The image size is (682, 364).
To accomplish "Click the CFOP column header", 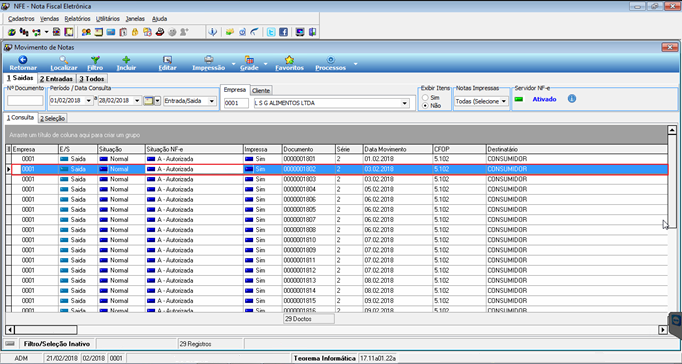I will [x=459, y=149].
